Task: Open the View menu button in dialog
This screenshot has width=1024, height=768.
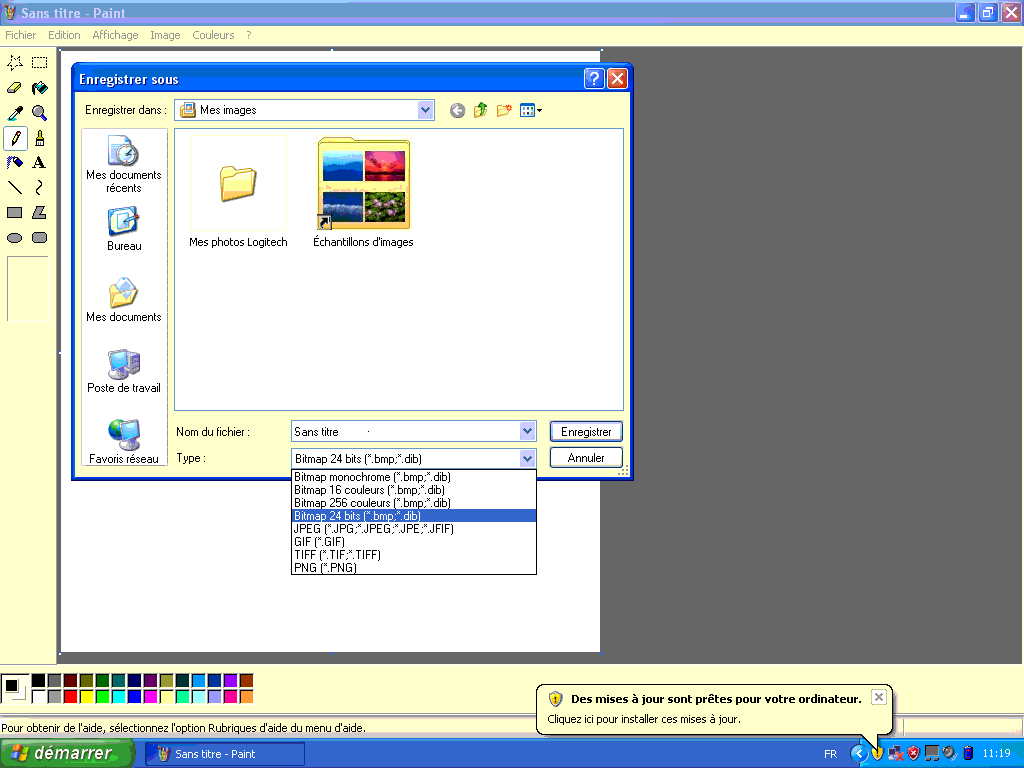Action: click(531, 110)
